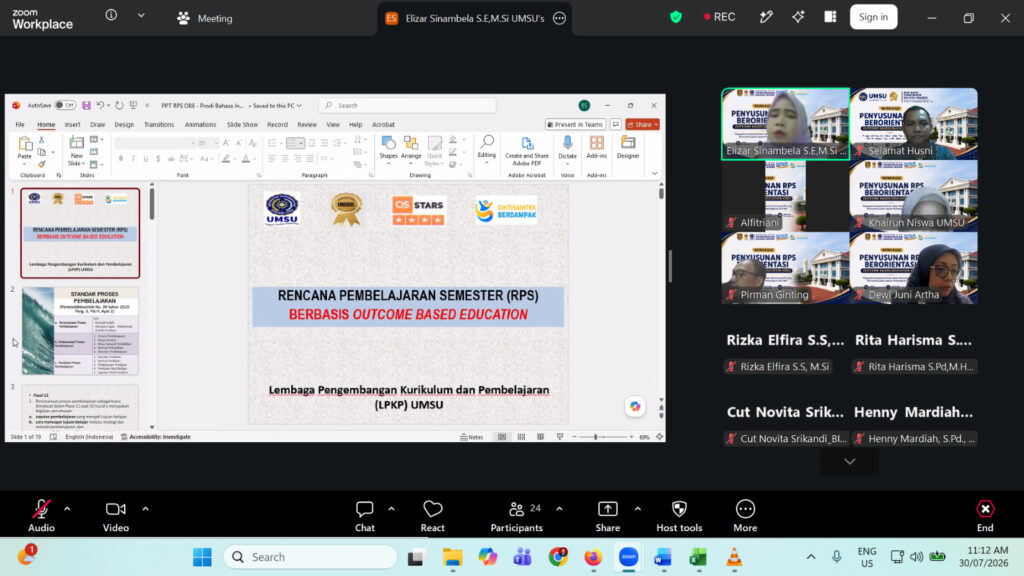This screenshot has width=1024, height=576.
Task: Open the Copilot icon on slide
Action: click(x=635, y=406)
